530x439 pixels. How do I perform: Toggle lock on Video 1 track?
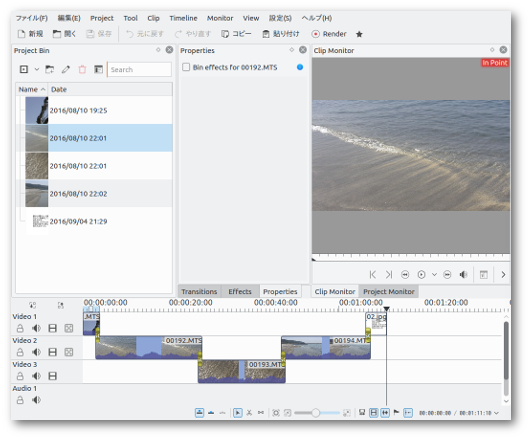click(20, 328)
